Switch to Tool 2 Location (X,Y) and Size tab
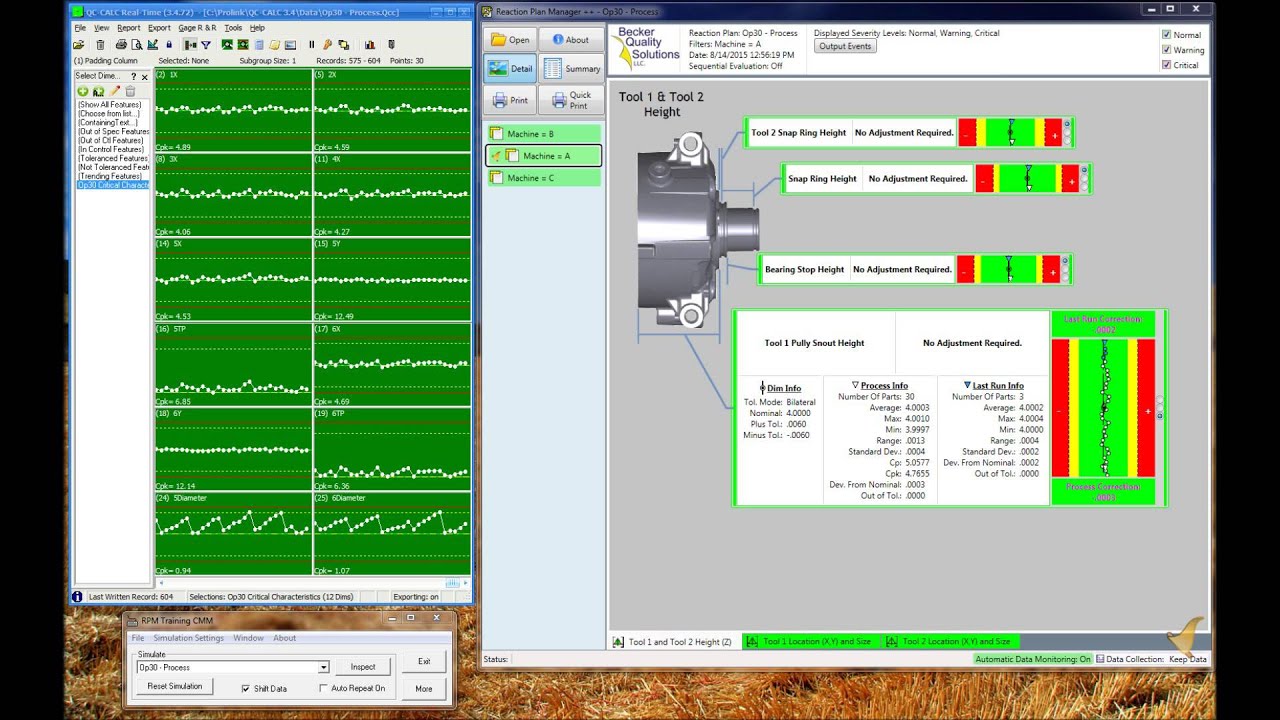The image size is (1280, 720). (x=950, y=641)
